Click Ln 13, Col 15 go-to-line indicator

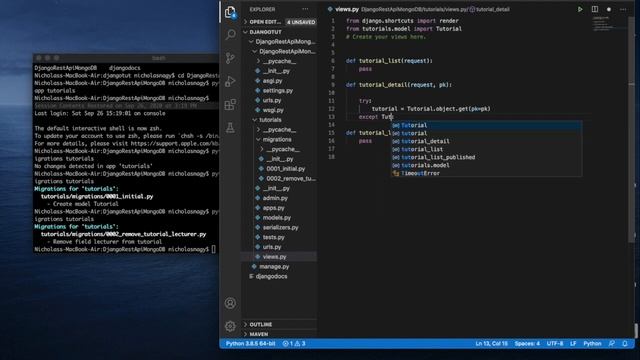pos(491,344)
